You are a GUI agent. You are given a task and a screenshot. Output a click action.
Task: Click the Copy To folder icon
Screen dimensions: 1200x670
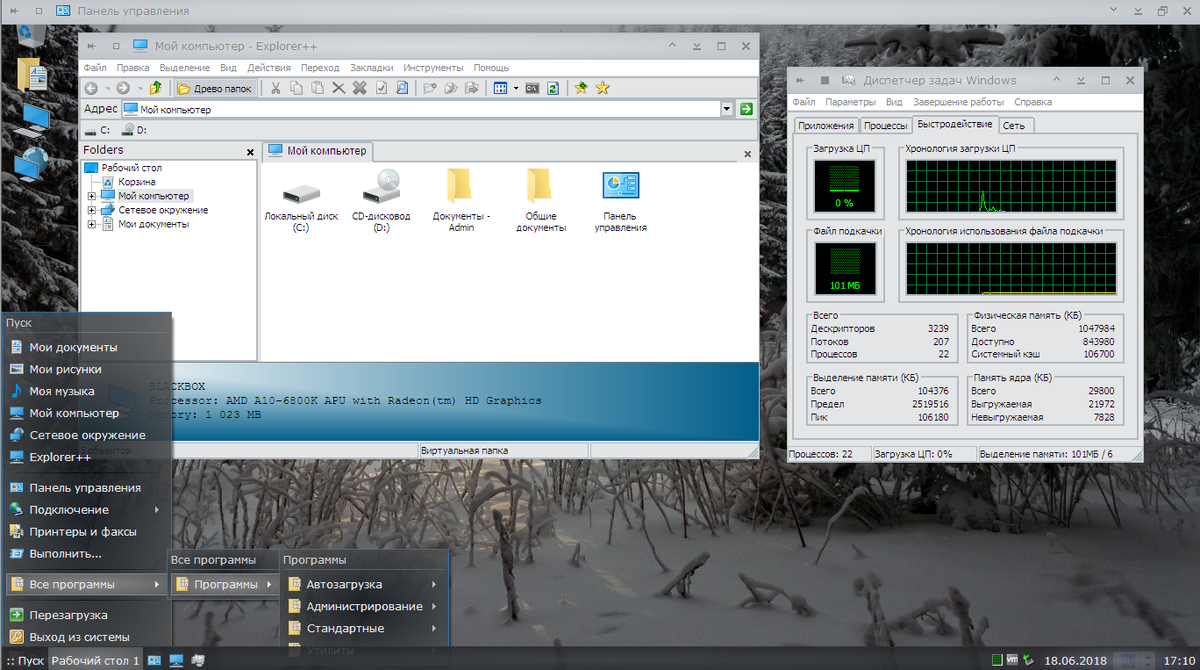451,88
